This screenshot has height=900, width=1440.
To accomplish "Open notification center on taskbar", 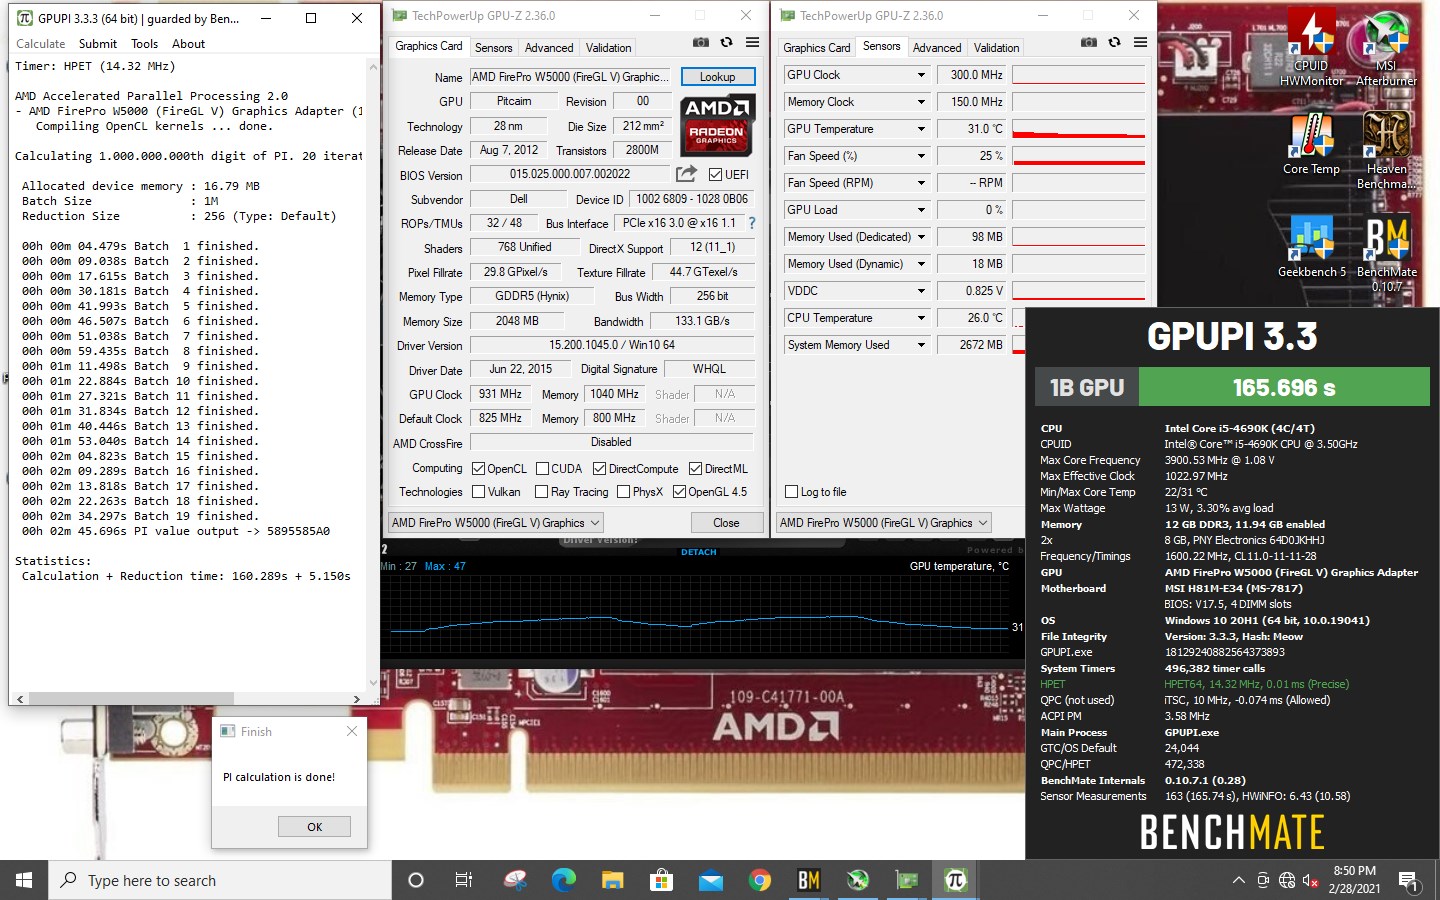I will pos(1408,880).
